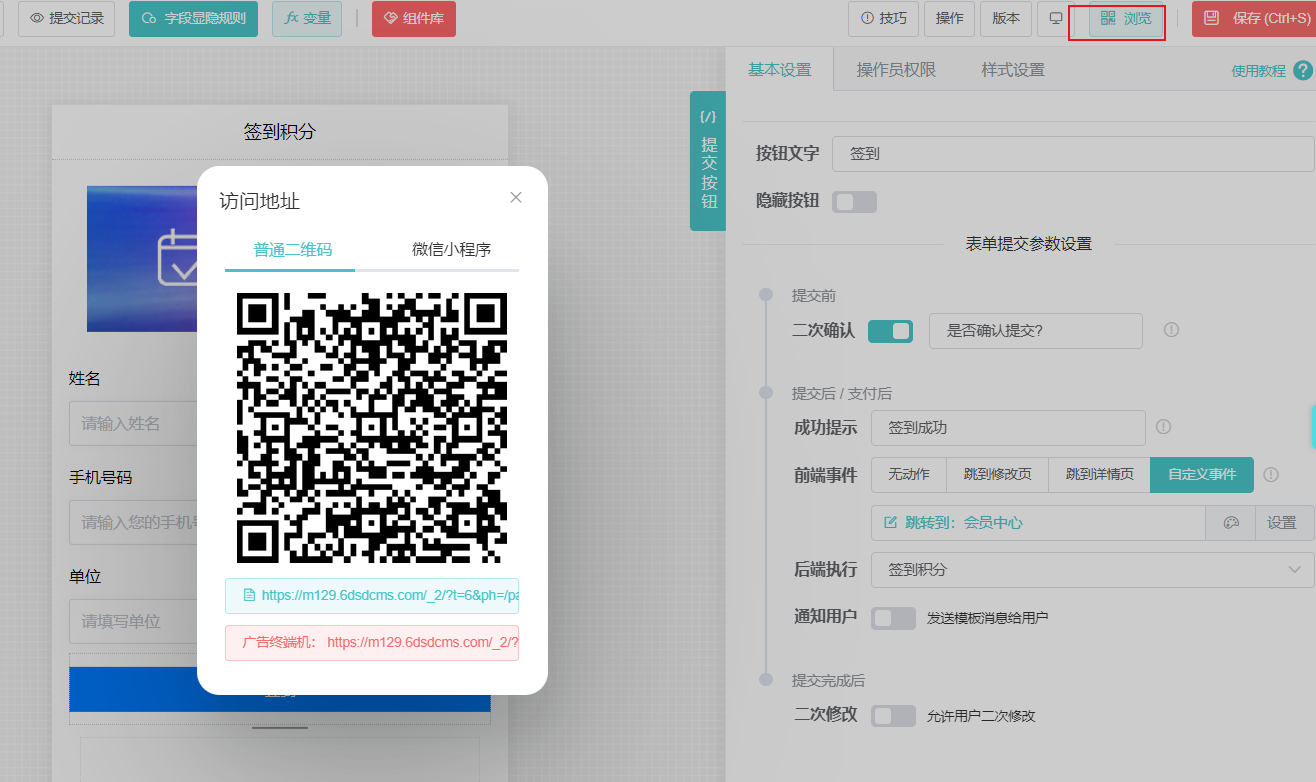Click the monitor preview icon in toolbar
This screenshot has height=782, width=1316.
click(x=1056, y=18)
